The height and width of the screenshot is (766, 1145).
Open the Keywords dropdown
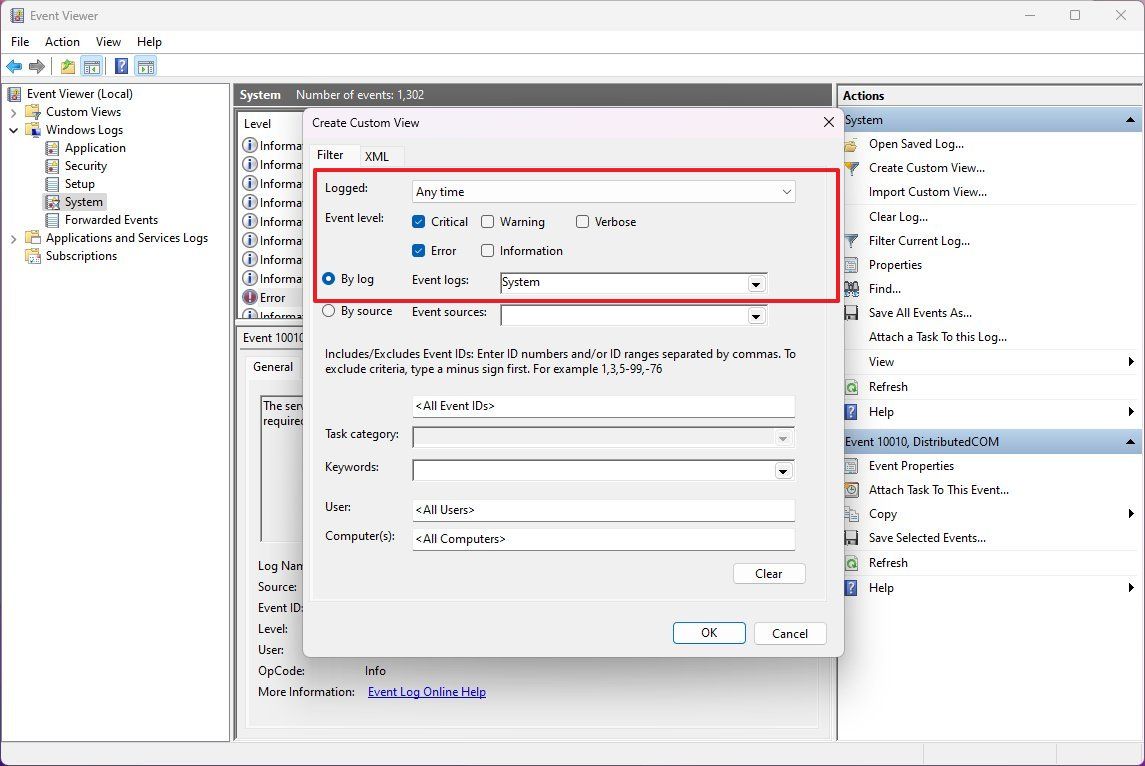point(784,470)
